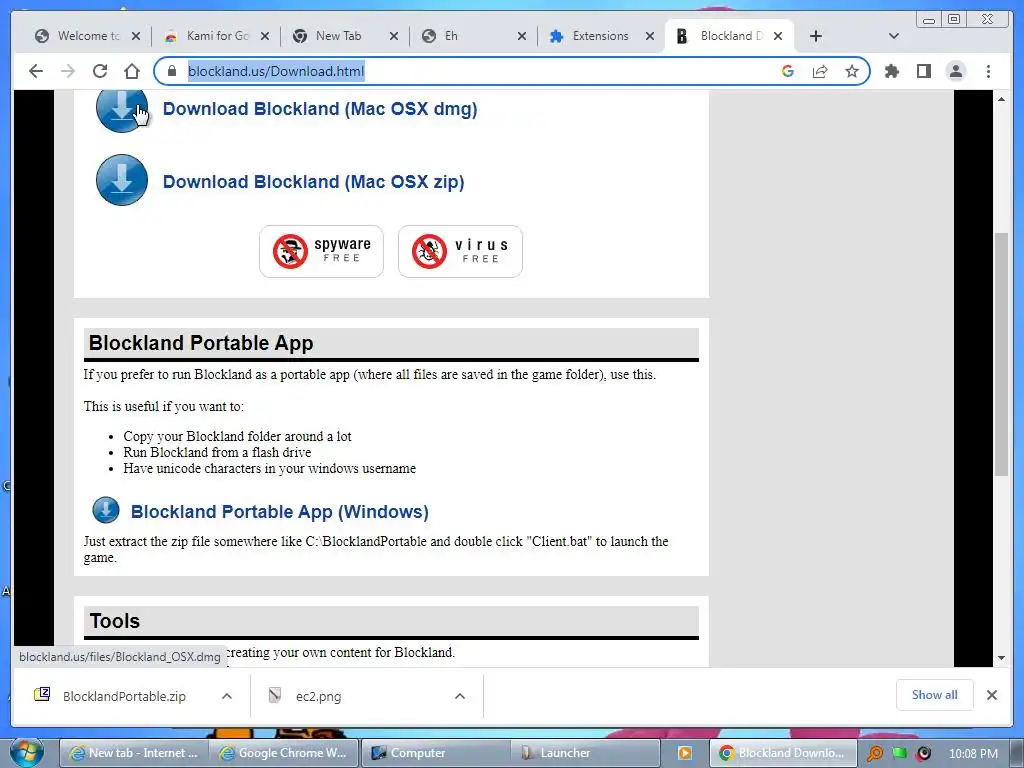
Task: Open the Extensions puzzle icon
Action: 891,71
